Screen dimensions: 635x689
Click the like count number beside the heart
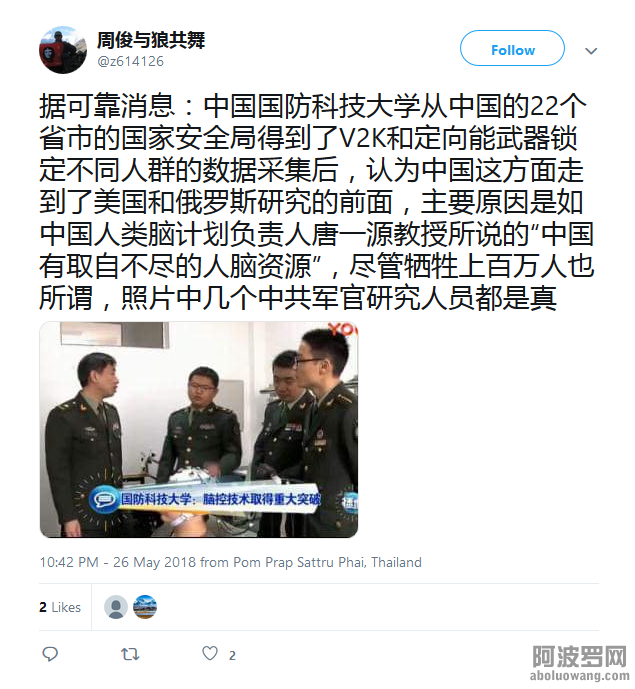tap(232, 656)
